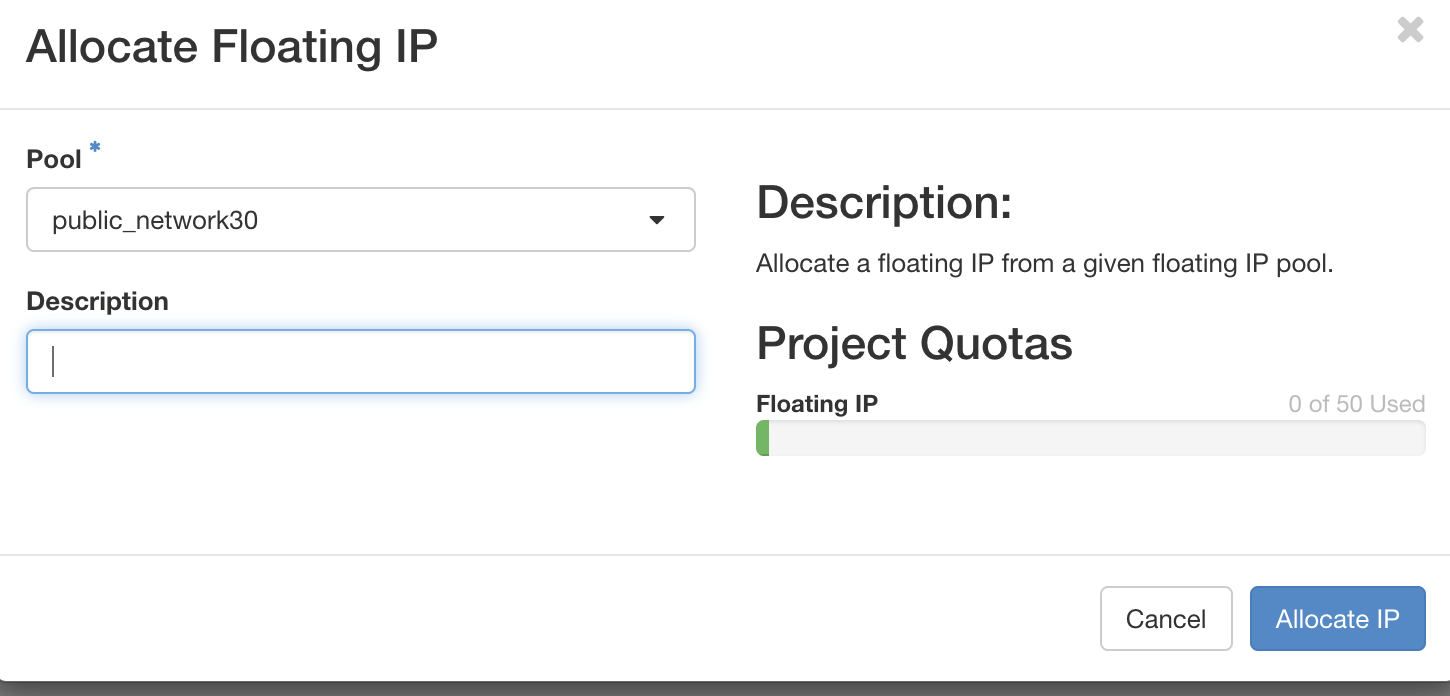Click the Allocate IP button
1450x696 pixels.
pos(1337,618)
